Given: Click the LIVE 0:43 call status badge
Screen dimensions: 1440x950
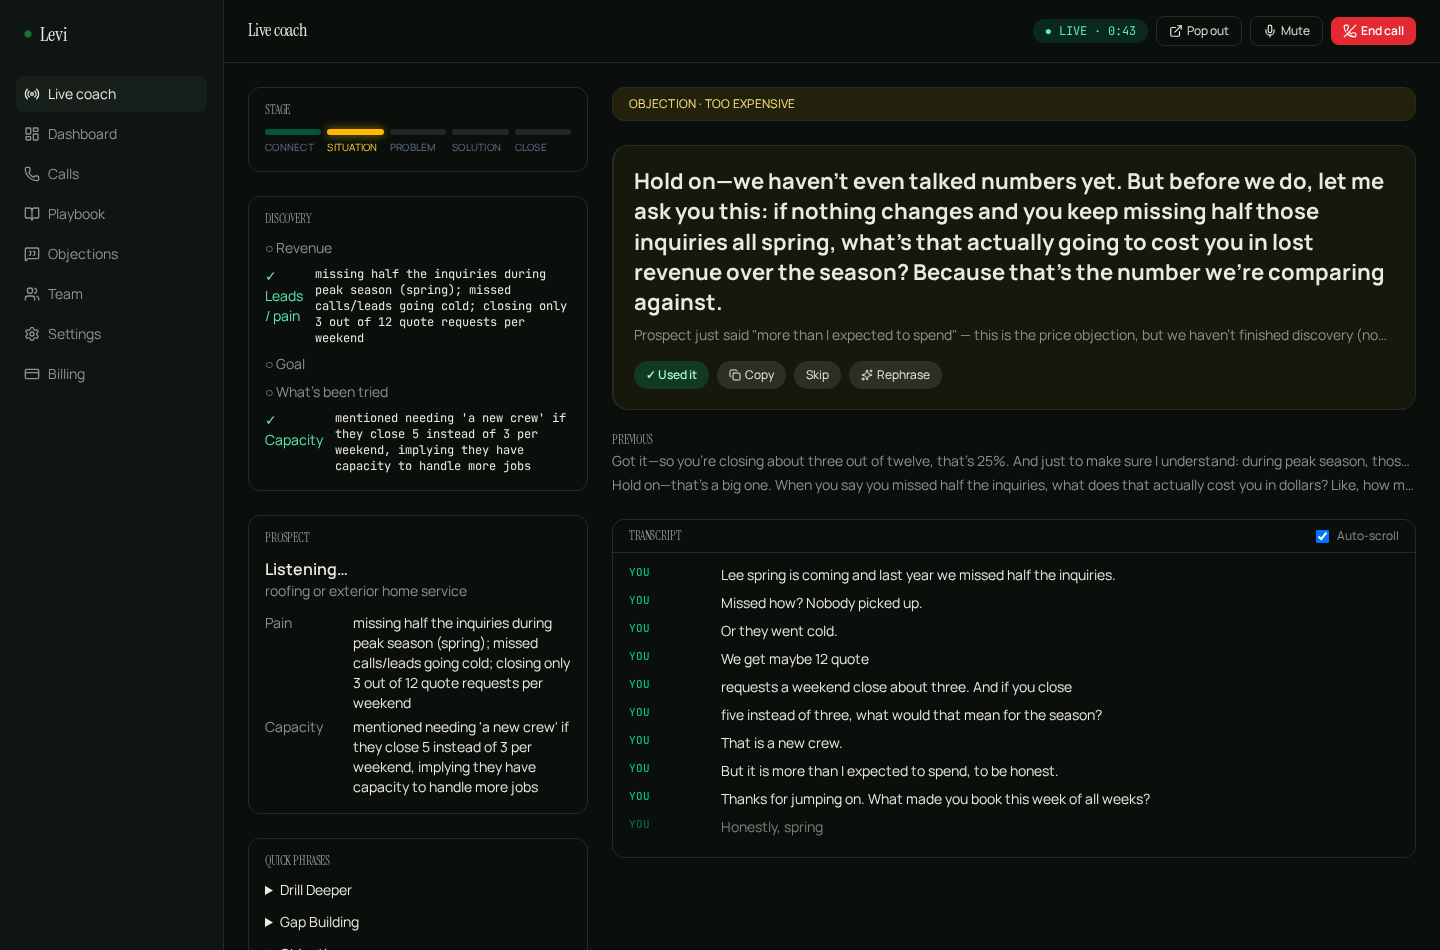Looking at the screenshot, I should point(1090,31).
